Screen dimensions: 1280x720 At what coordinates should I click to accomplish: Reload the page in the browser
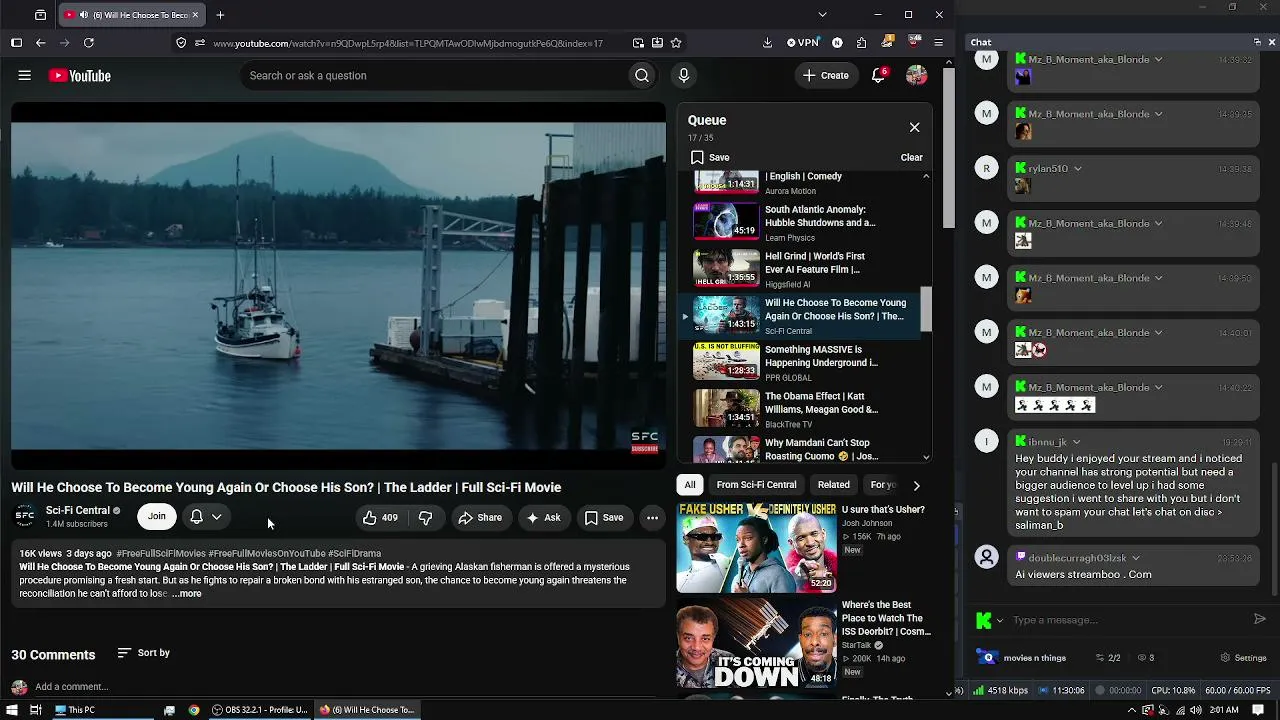89,43
